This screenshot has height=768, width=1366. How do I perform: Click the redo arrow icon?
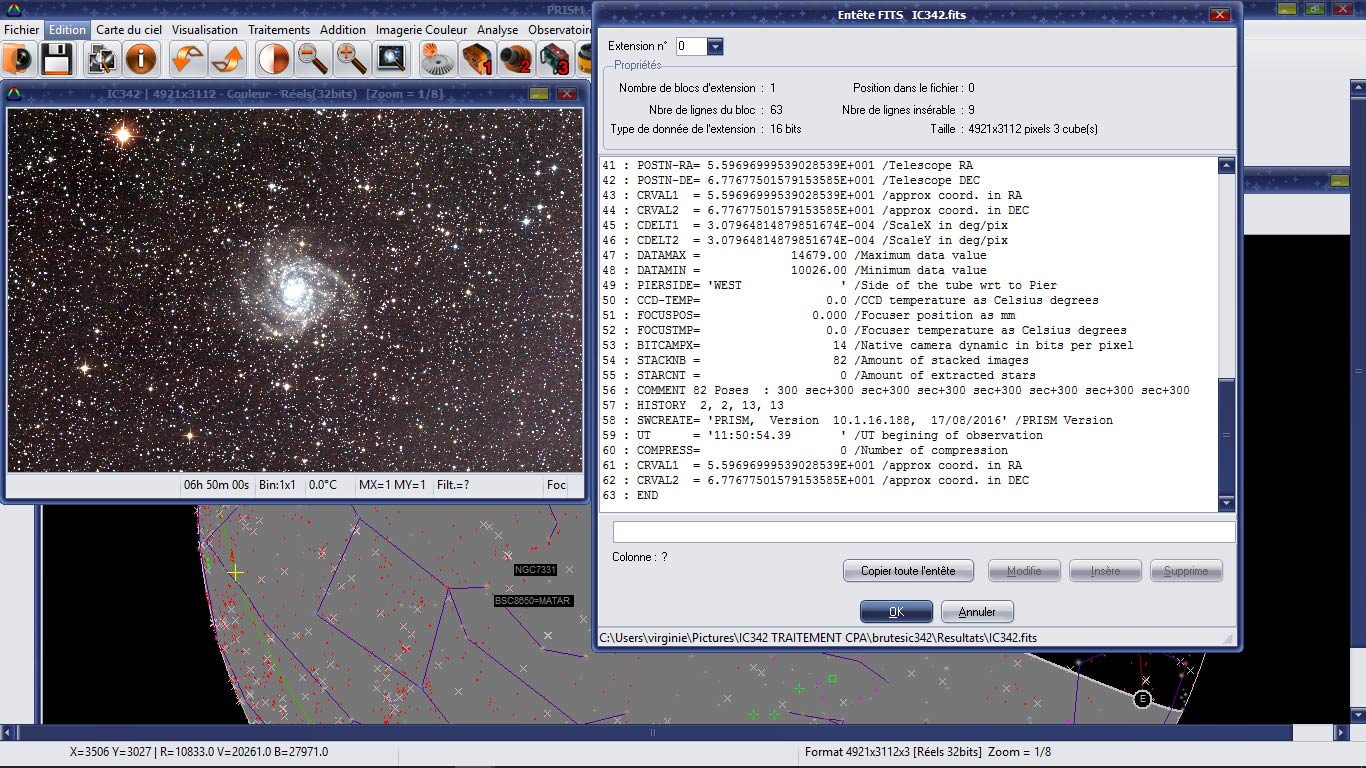pyautogui.click(x=227, y=59)
